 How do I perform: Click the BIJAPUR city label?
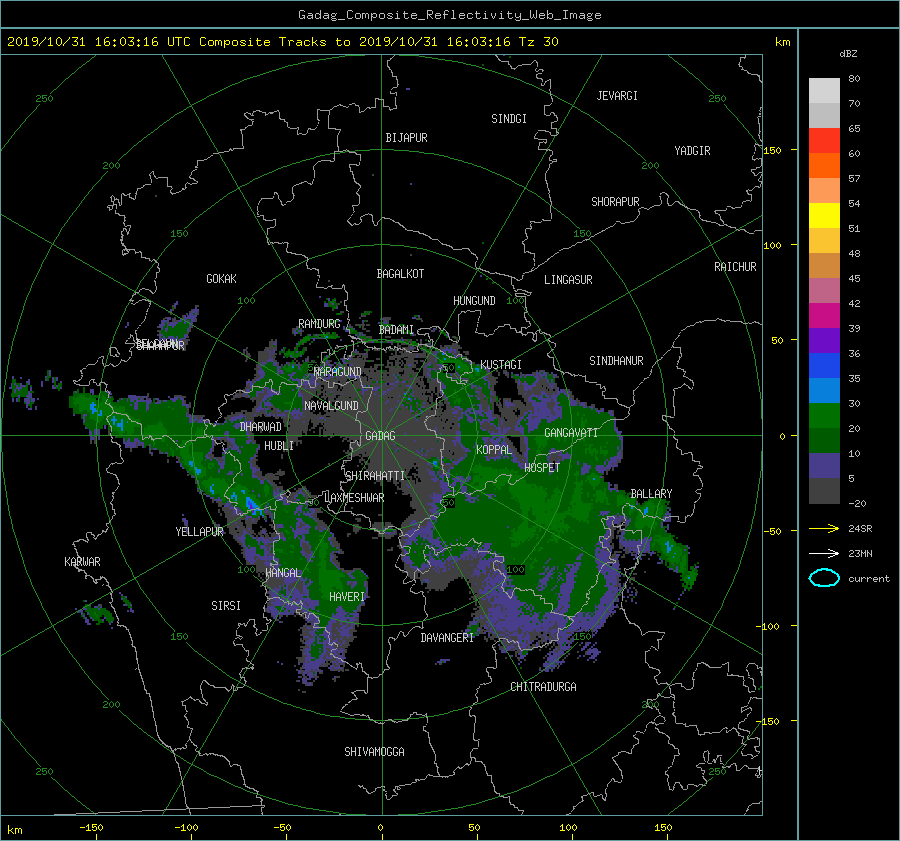click(x=406, y=138)
